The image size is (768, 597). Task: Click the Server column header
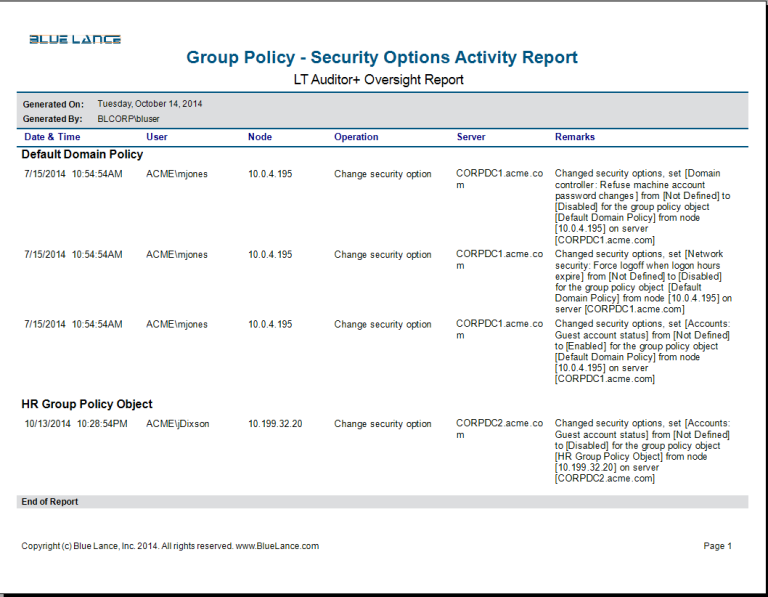(x=471, y=137)
